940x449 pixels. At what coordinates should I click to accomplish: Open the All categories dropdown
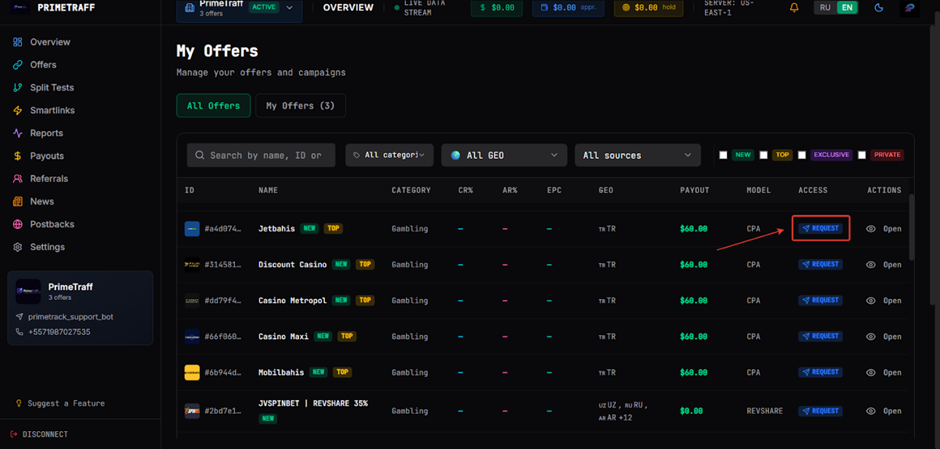pyautogui.click(x=389, y=155)
